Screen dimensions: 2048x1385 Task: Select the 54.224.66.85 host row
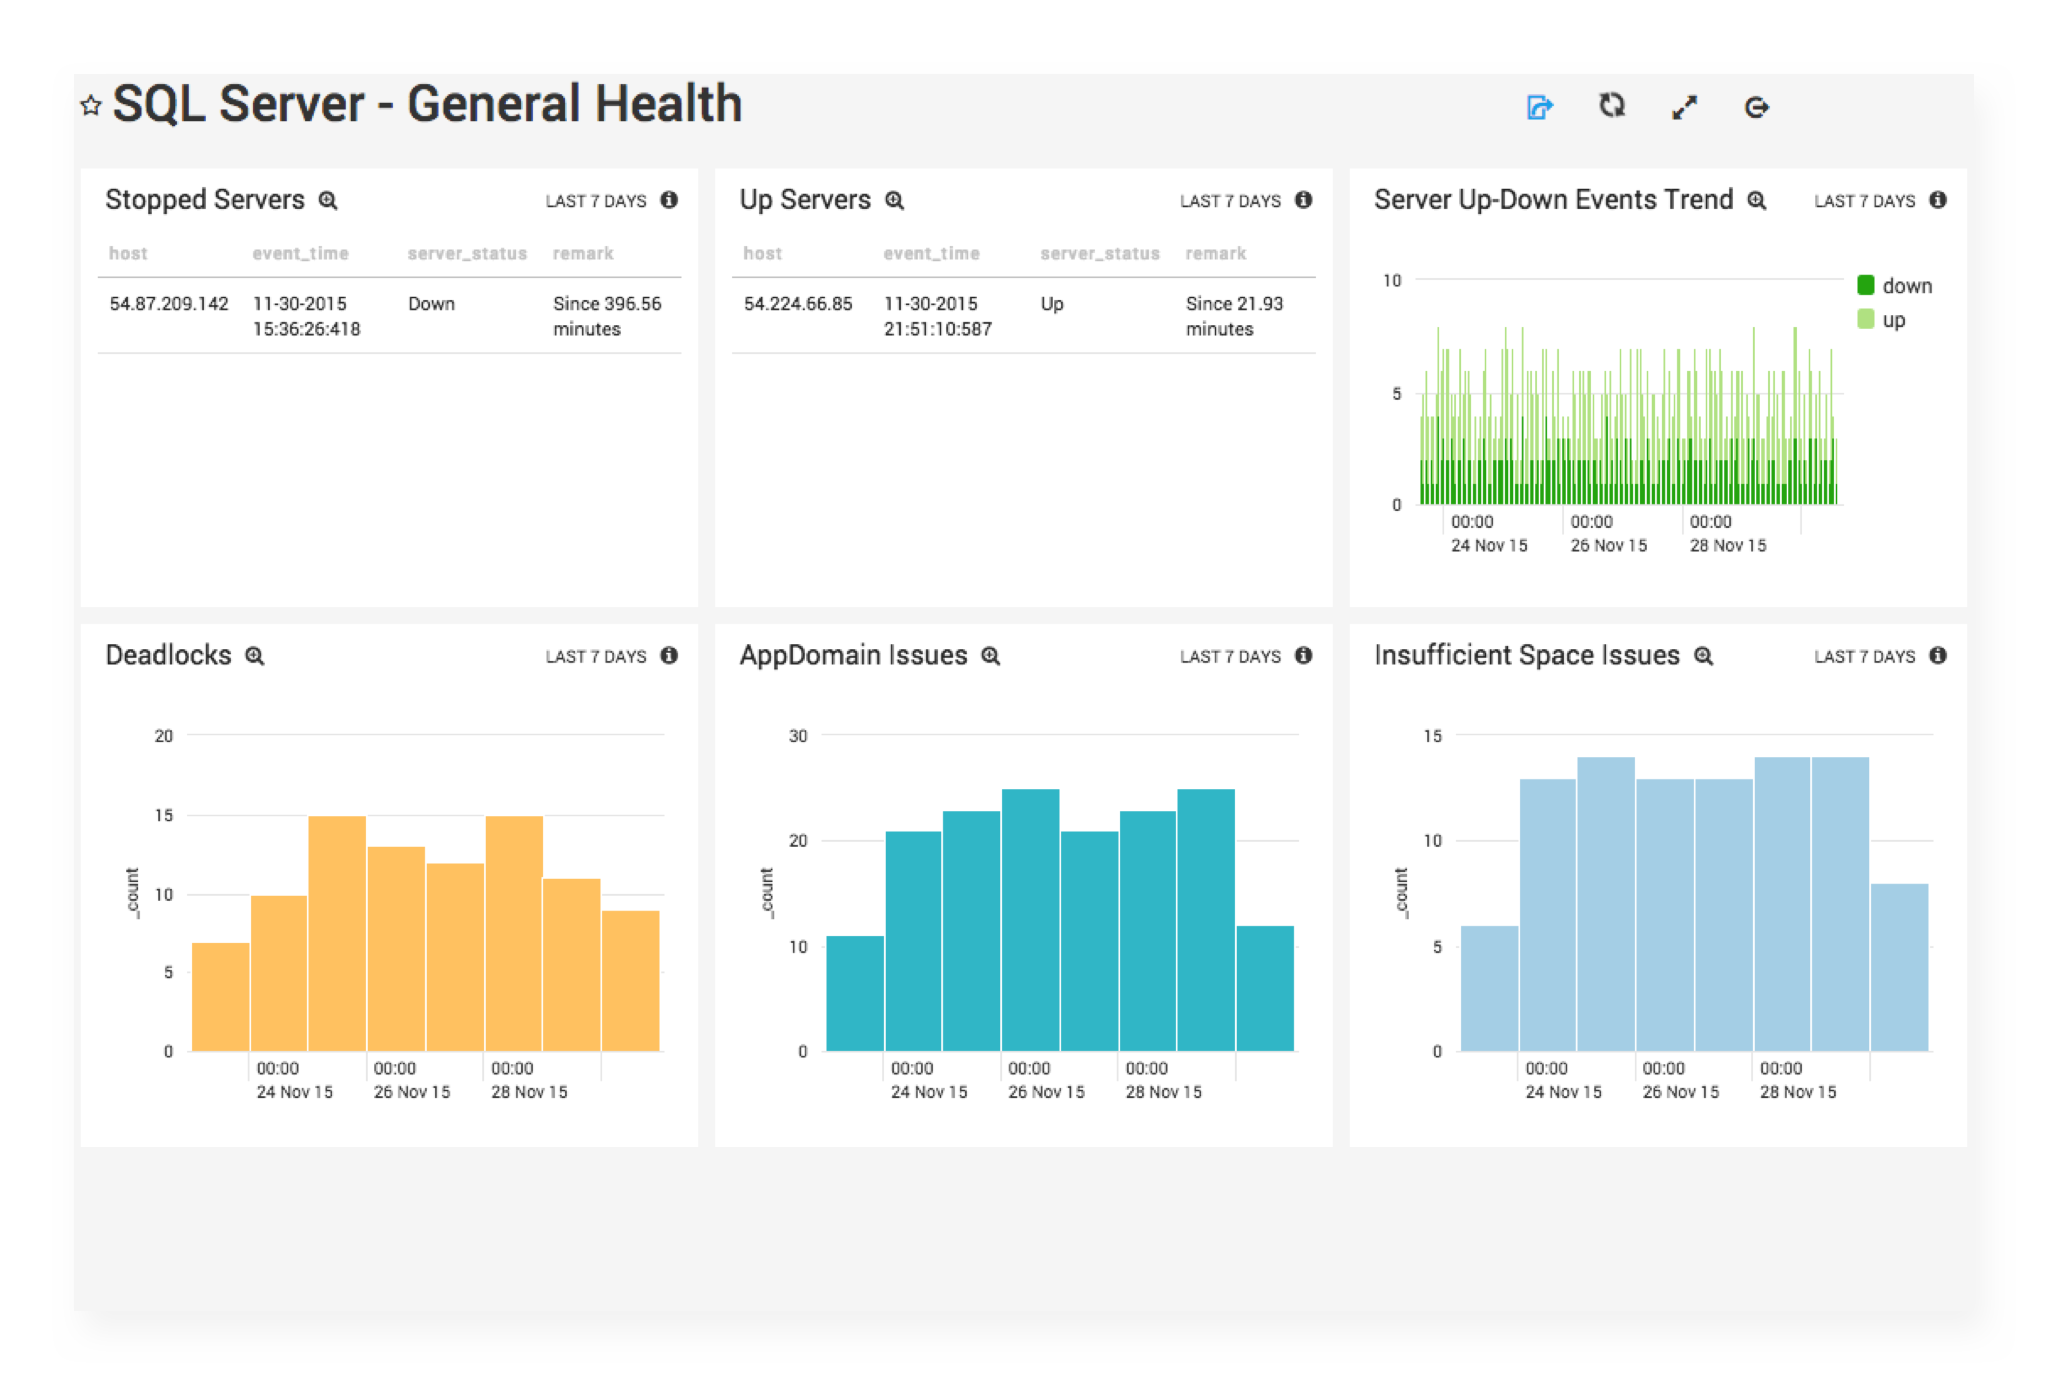pyautogui.click(x=798, y=304)
